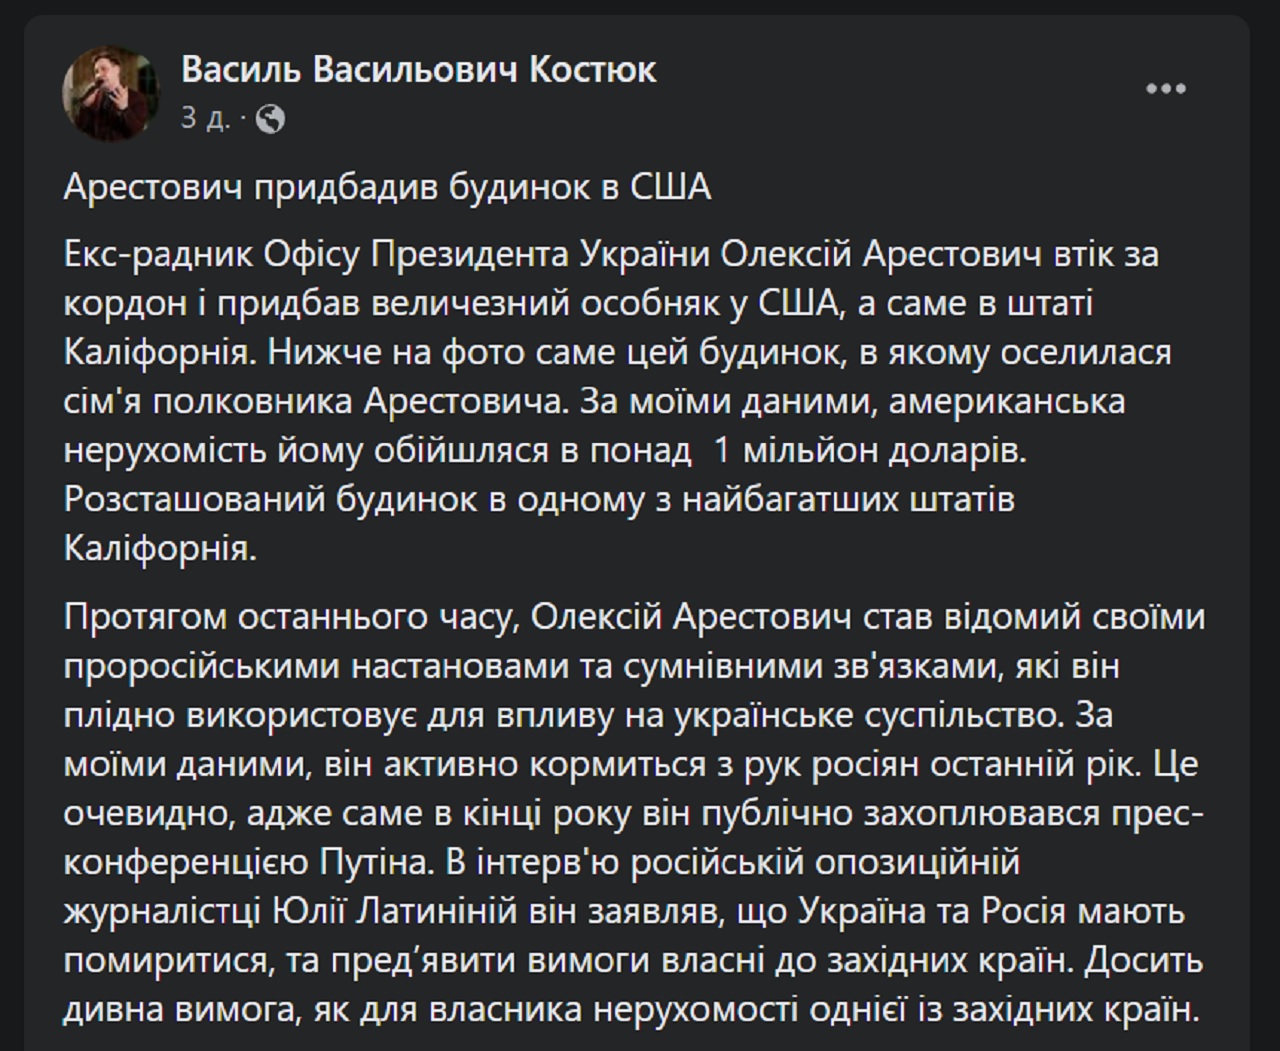This screenshot has height=1051, width=1280.
Task: Click the headline "Арестович придбадив будинок в США"
Action: pos(387,187)
